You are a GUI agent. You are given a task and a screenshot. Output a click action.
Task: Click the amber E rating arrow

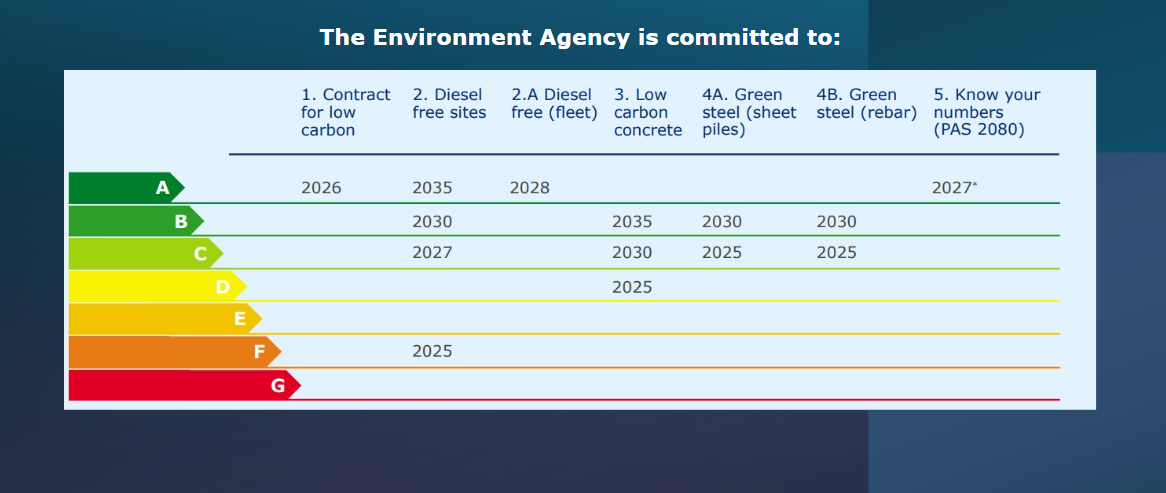165,319
